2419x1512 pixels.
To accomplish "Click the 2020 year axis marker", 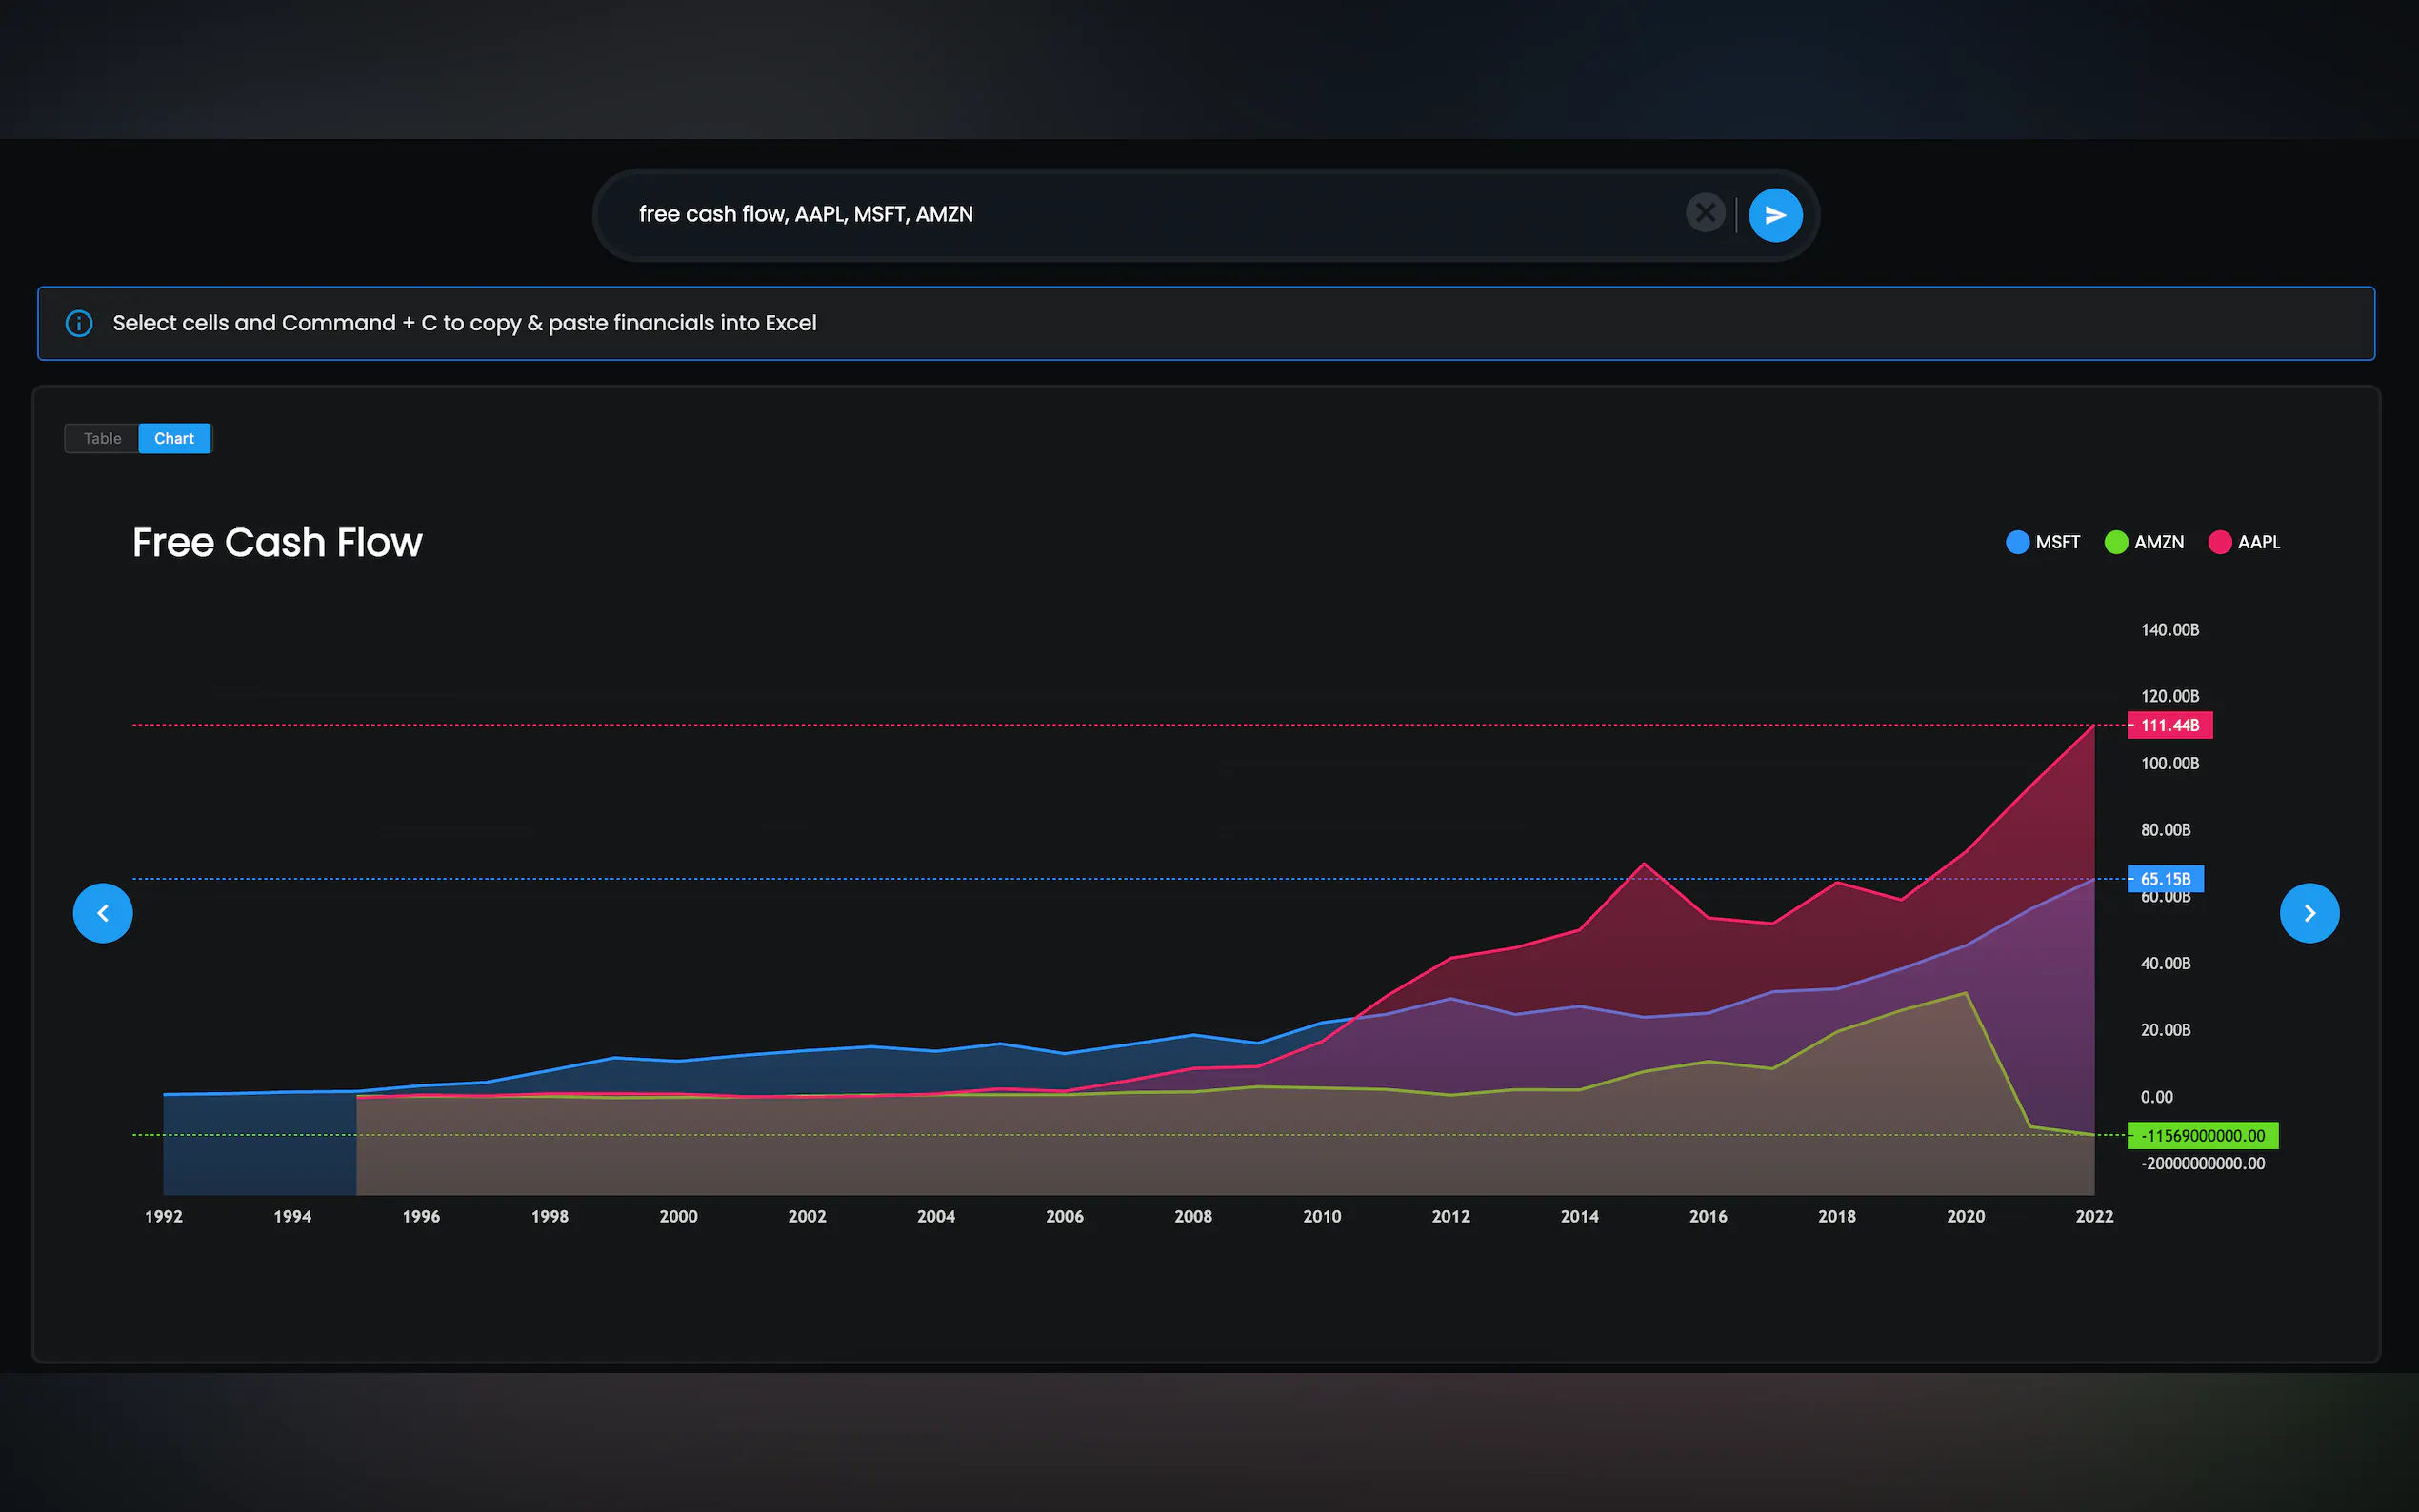I will pos(1965,1216).
